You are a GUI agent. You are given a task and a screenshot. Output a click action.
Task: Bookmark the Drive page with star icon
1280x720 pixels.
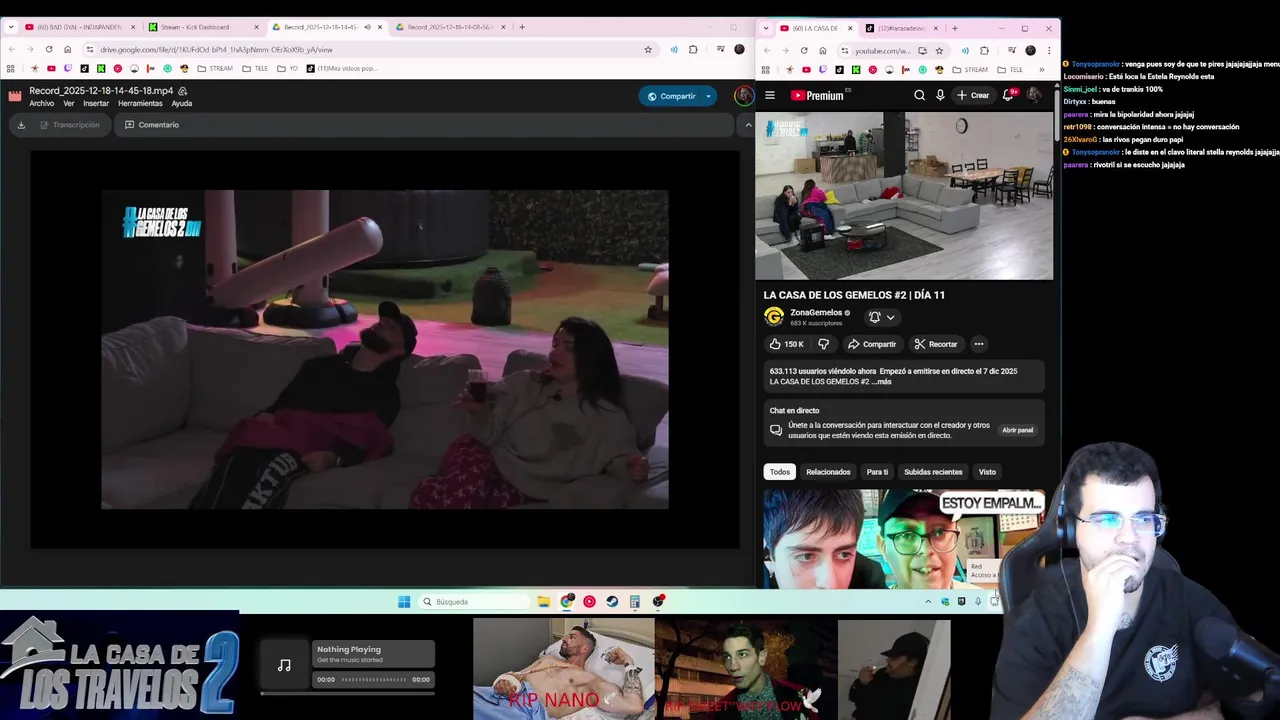pos(648,49)
